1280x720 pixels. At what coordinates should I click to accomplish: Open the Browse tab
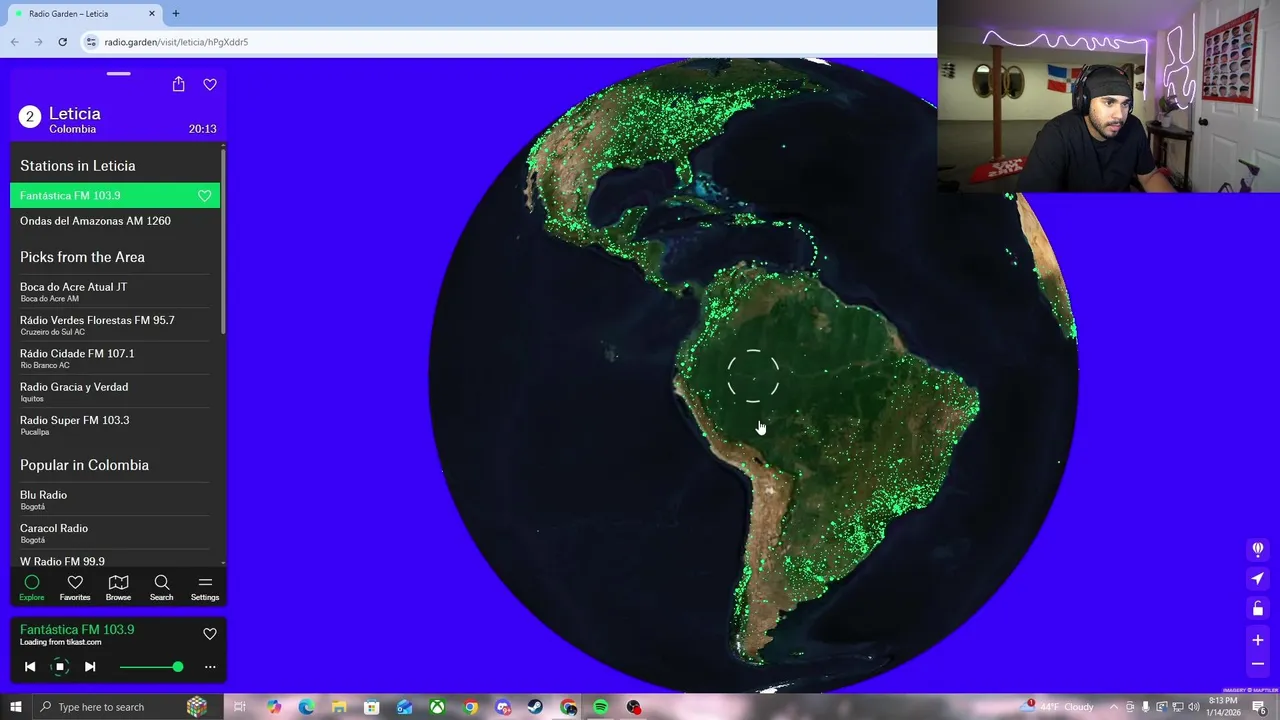[118, 588]
